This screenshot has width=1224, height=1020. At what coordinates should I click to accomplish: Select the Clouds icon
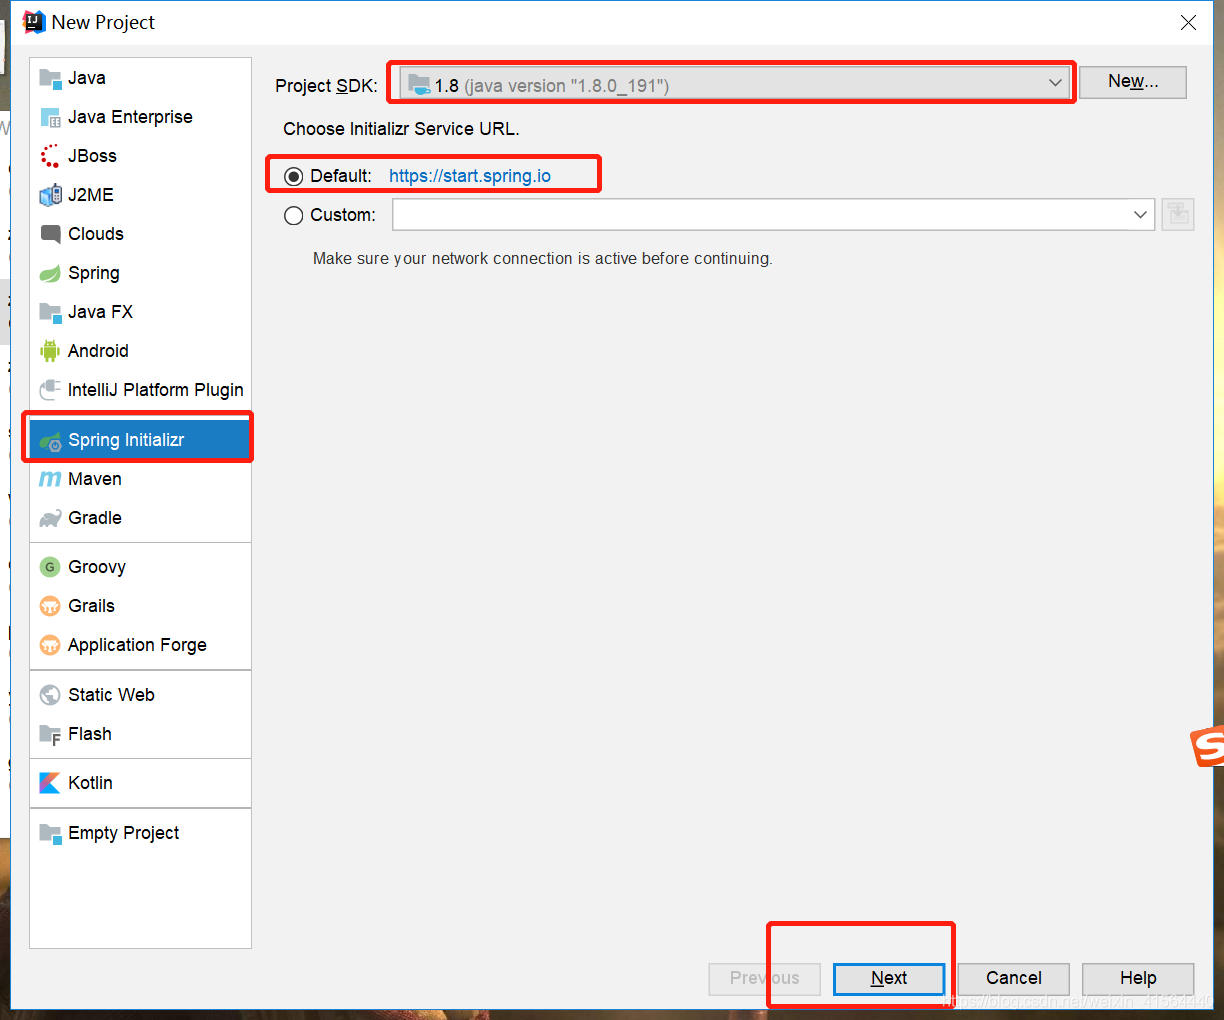[x=50, y=234]
